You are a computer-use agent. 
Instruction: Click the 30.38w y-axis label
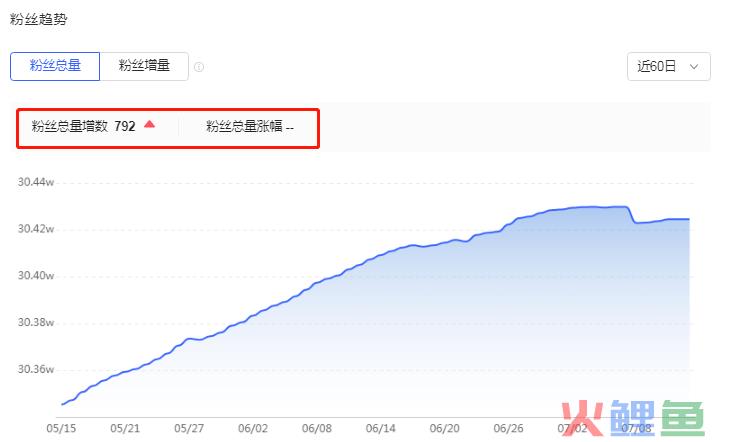36,322
